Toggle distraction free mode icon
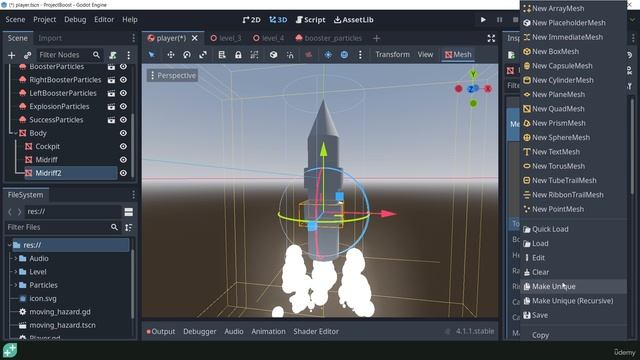 coord(491,38)
